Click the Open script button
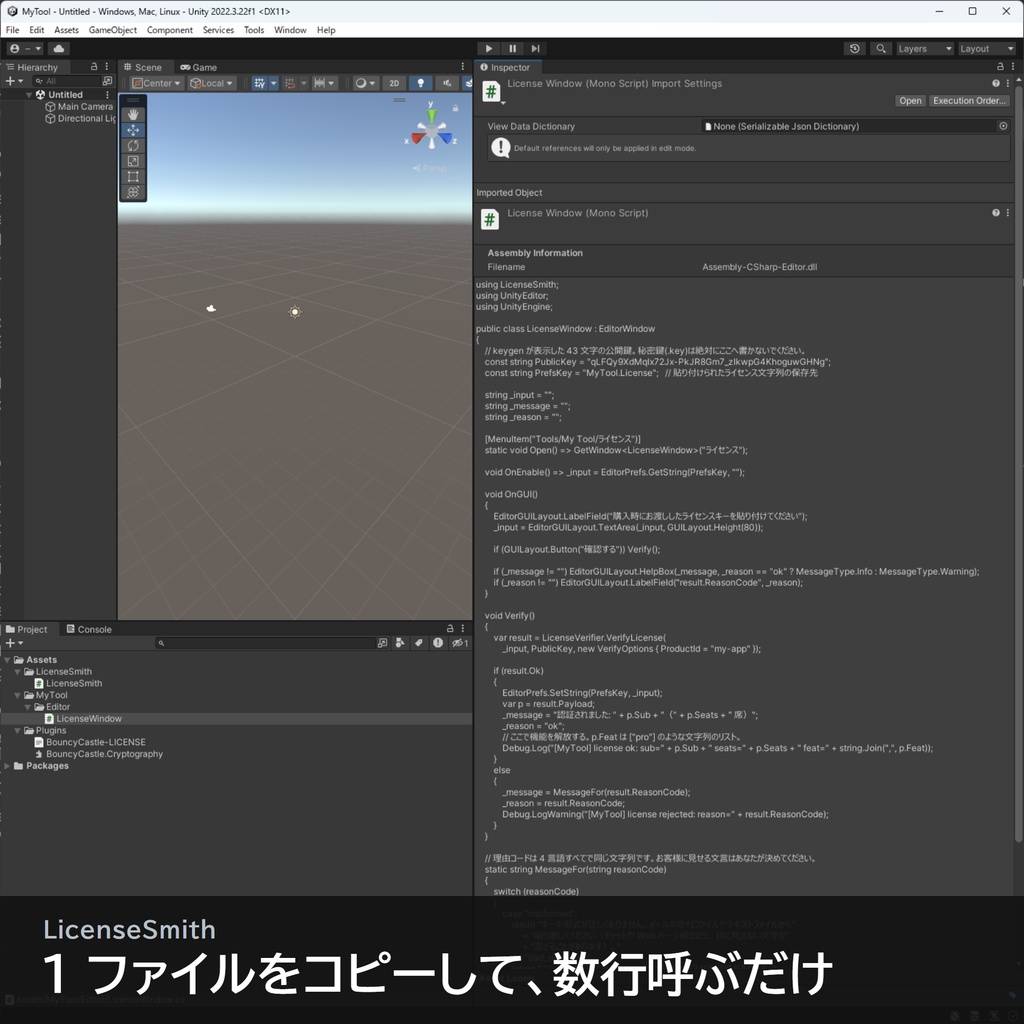1024x1024 pixels. pyautogui.click(x=910, y=101)
